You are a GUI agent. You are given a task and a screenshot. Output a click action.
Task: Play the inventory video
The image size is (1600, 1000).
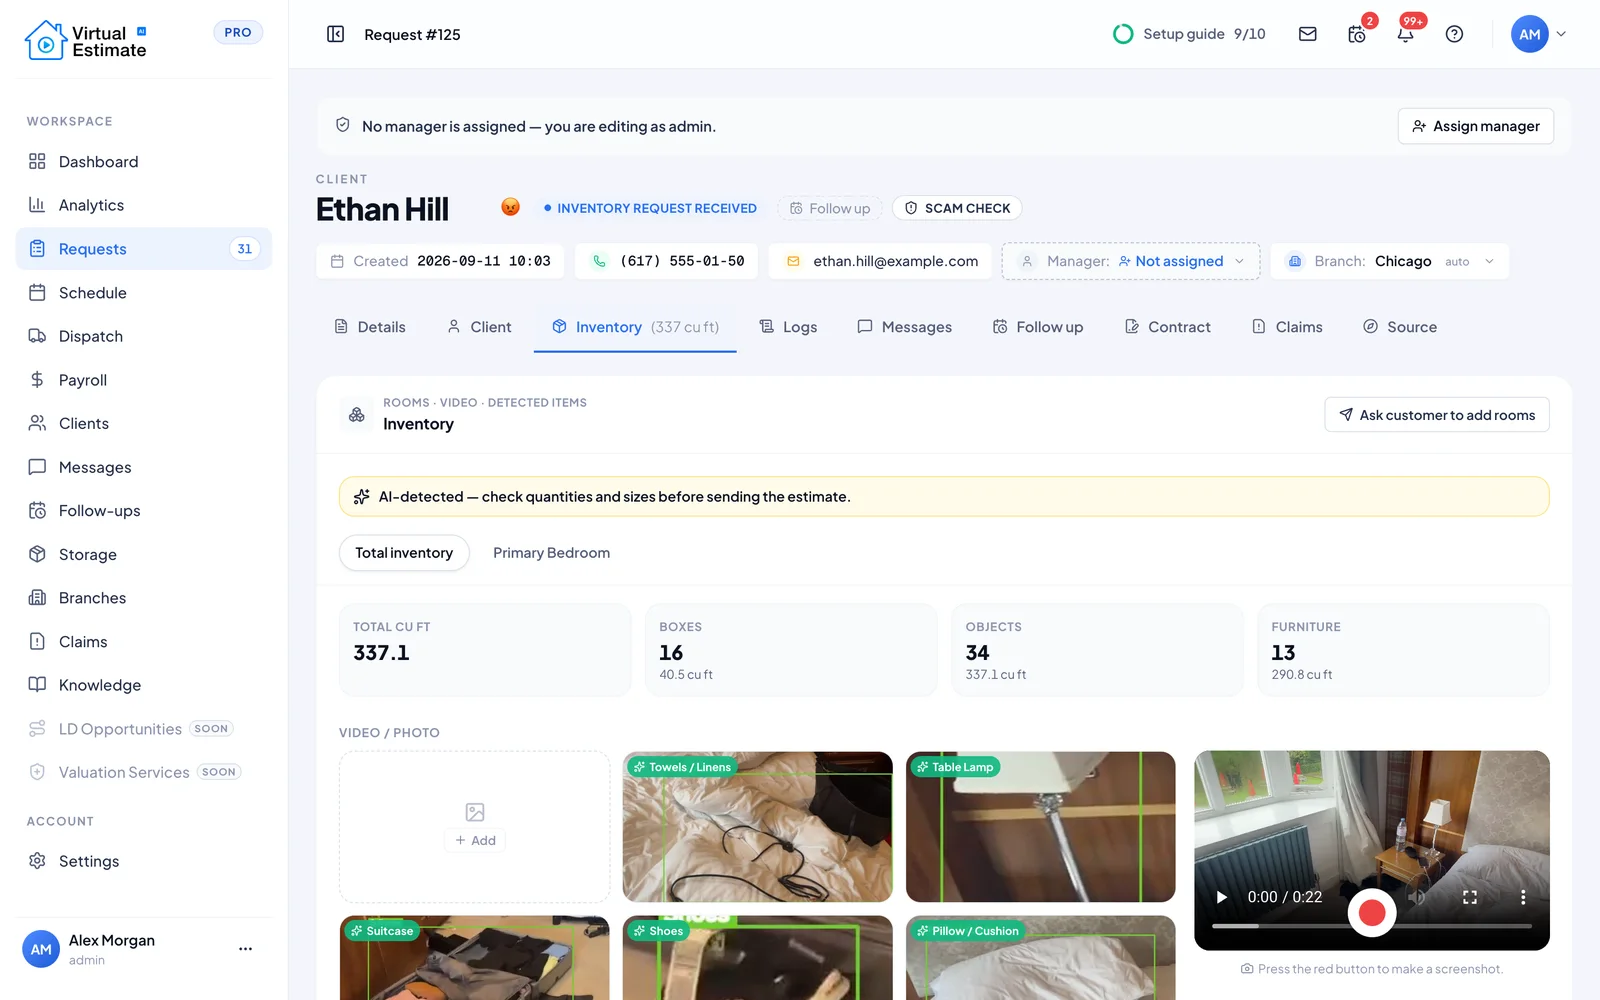1221,897
